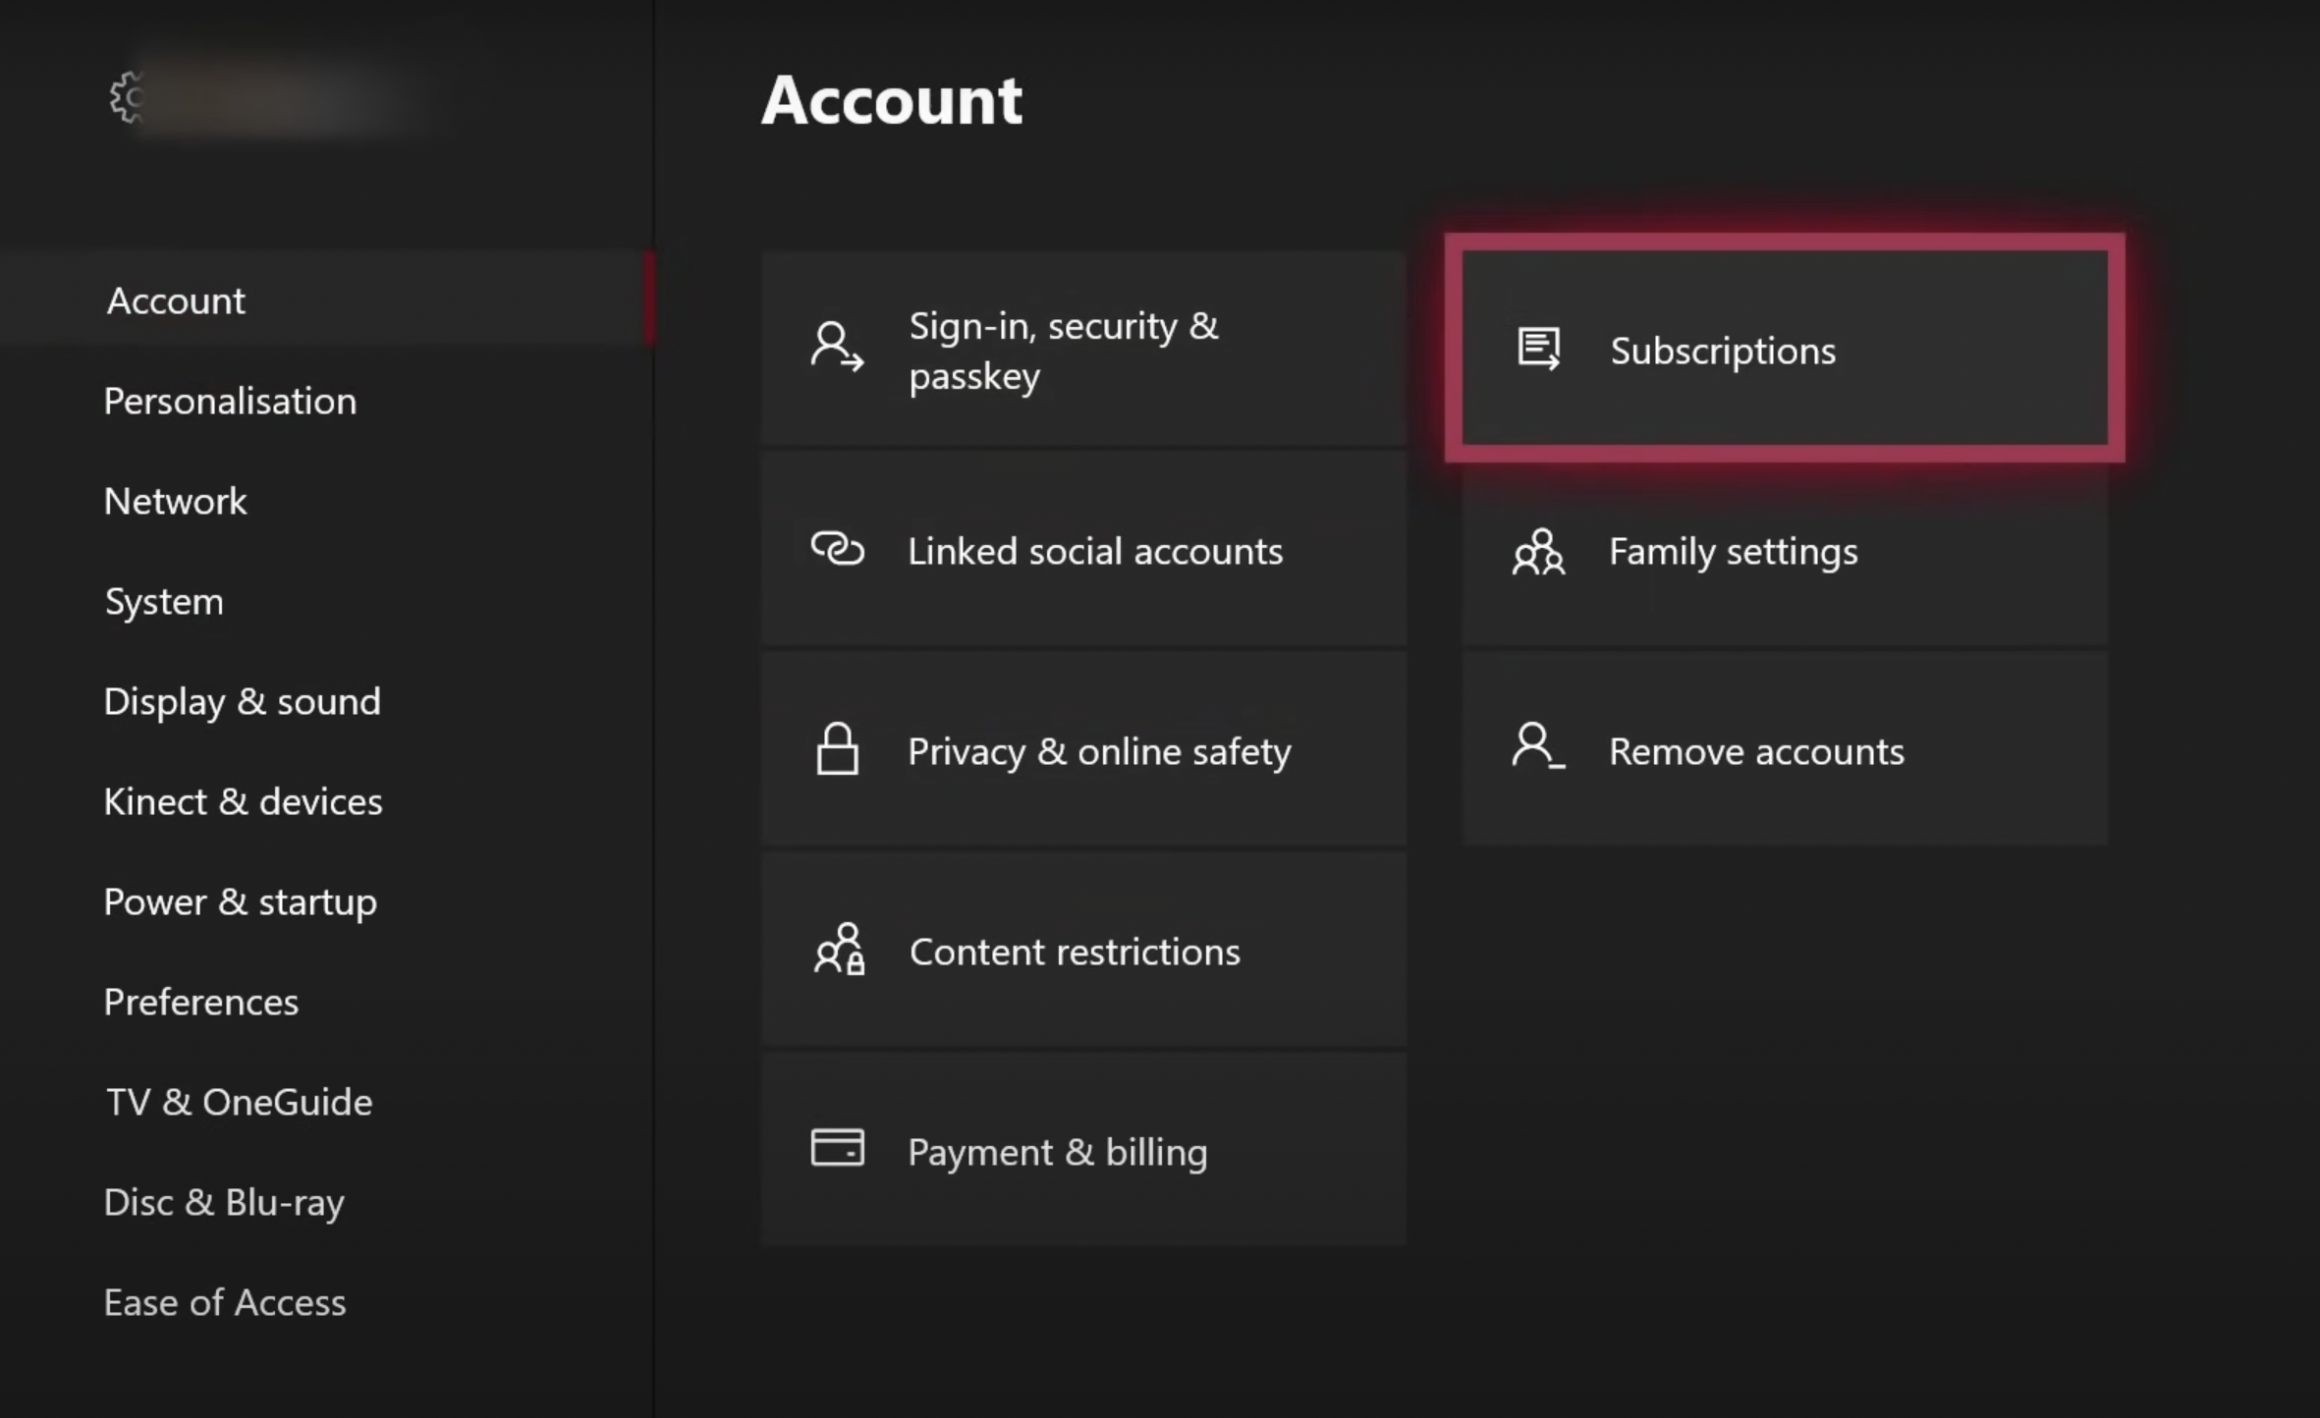Select Remove accounts
Viewport: 2320px width, 1418px height.
pos(1785,751)
